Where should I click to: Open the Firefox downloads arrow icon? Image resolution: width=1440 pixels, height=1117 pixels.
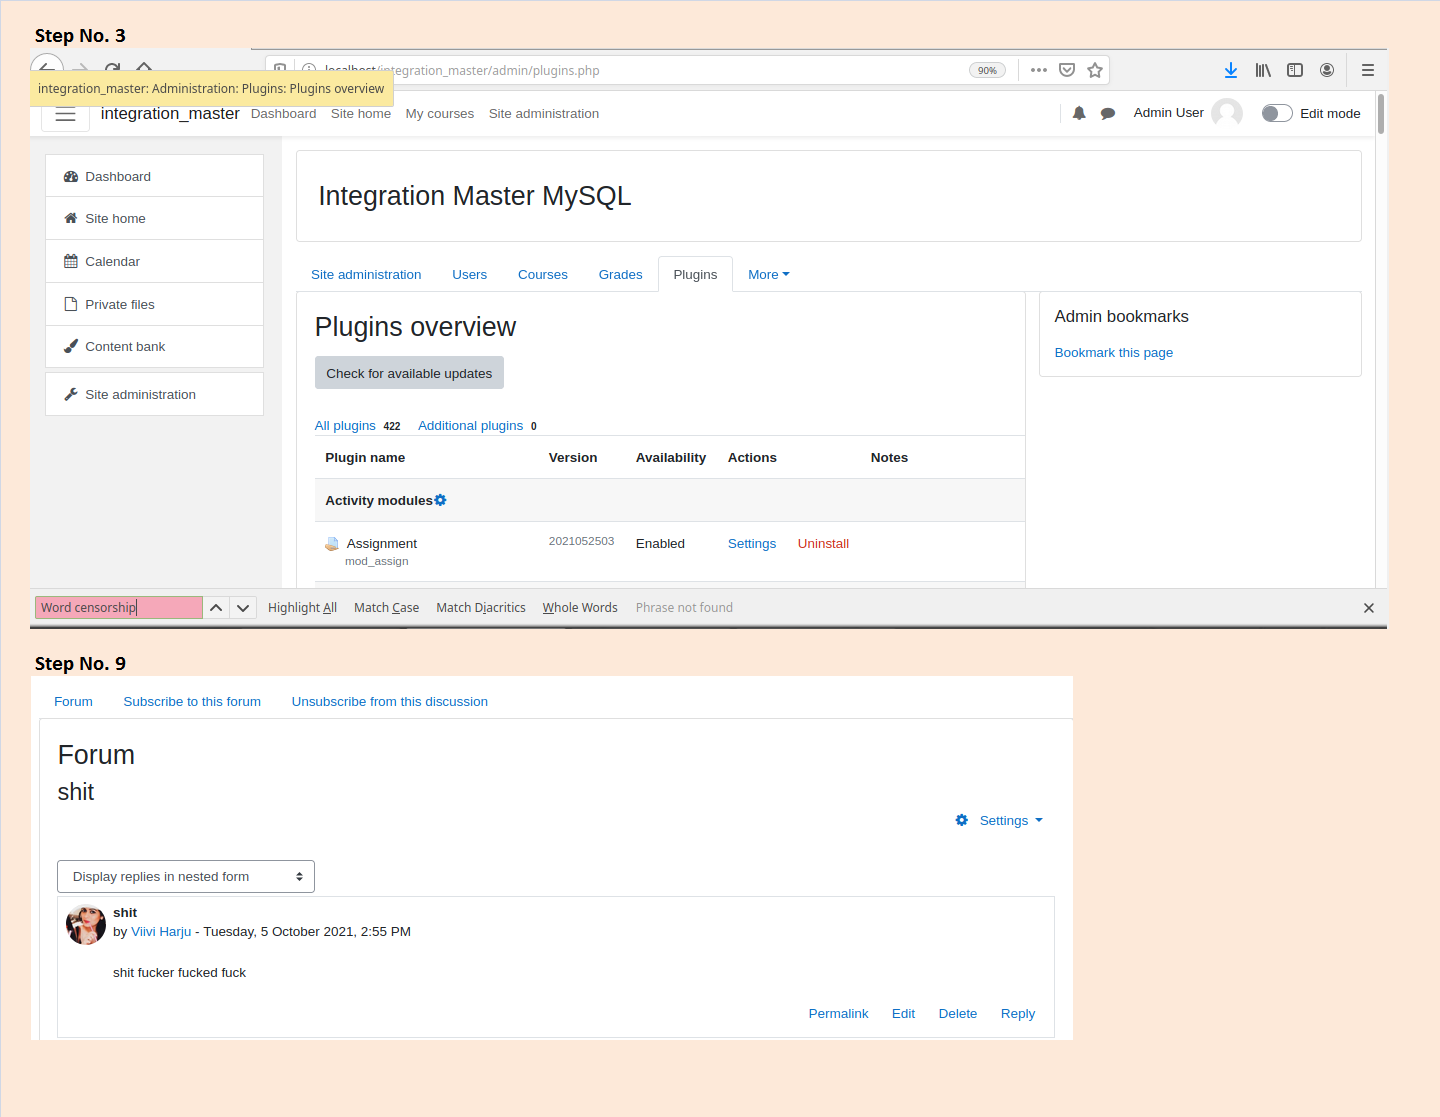pyautogui.click(x=1231, y=70)
